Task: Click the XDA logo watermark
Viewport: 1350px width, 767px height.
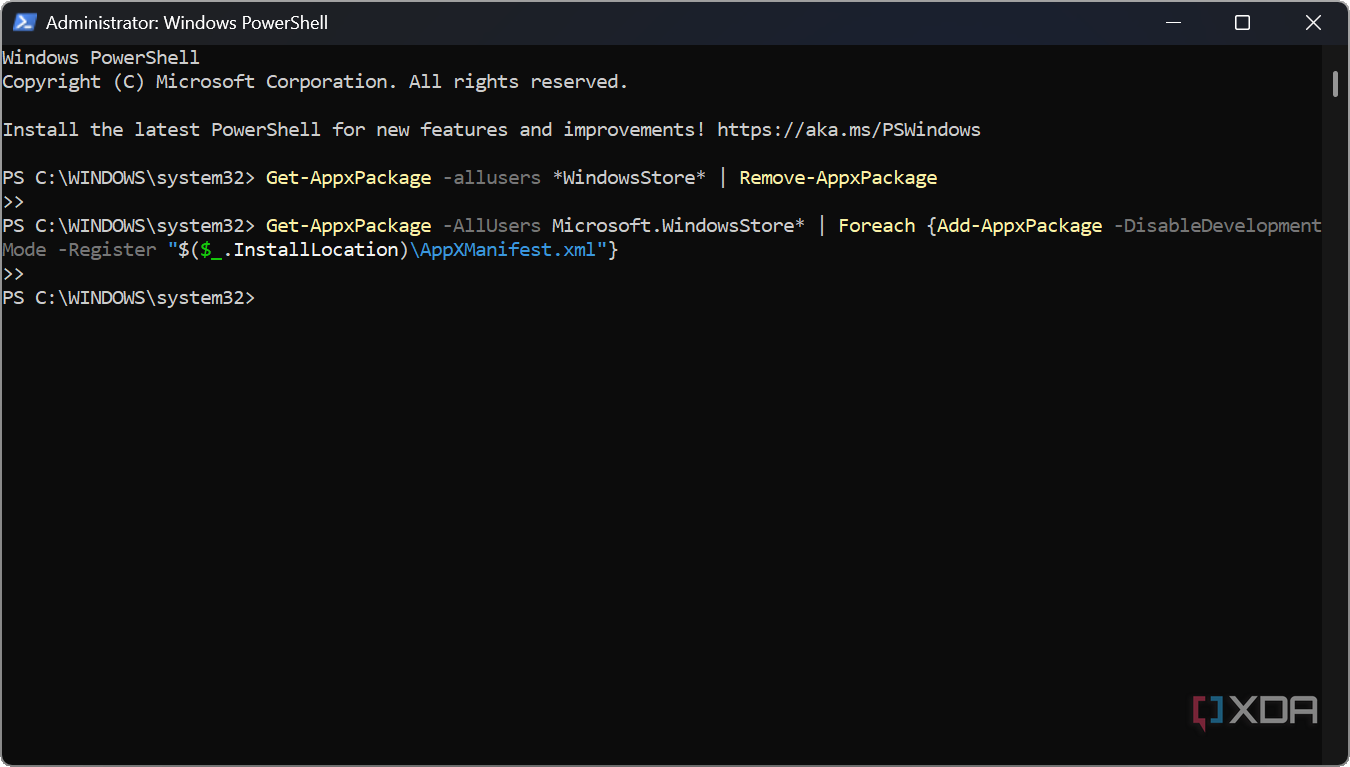Action: [x=1255, y=711]
